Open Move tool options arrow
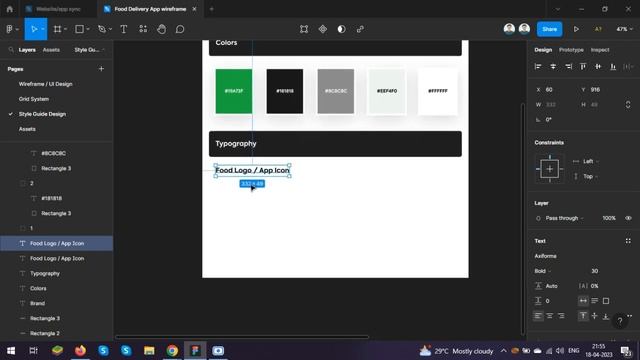Image resolution: width=640 pixels, height=360 pixels. [43, 29]
